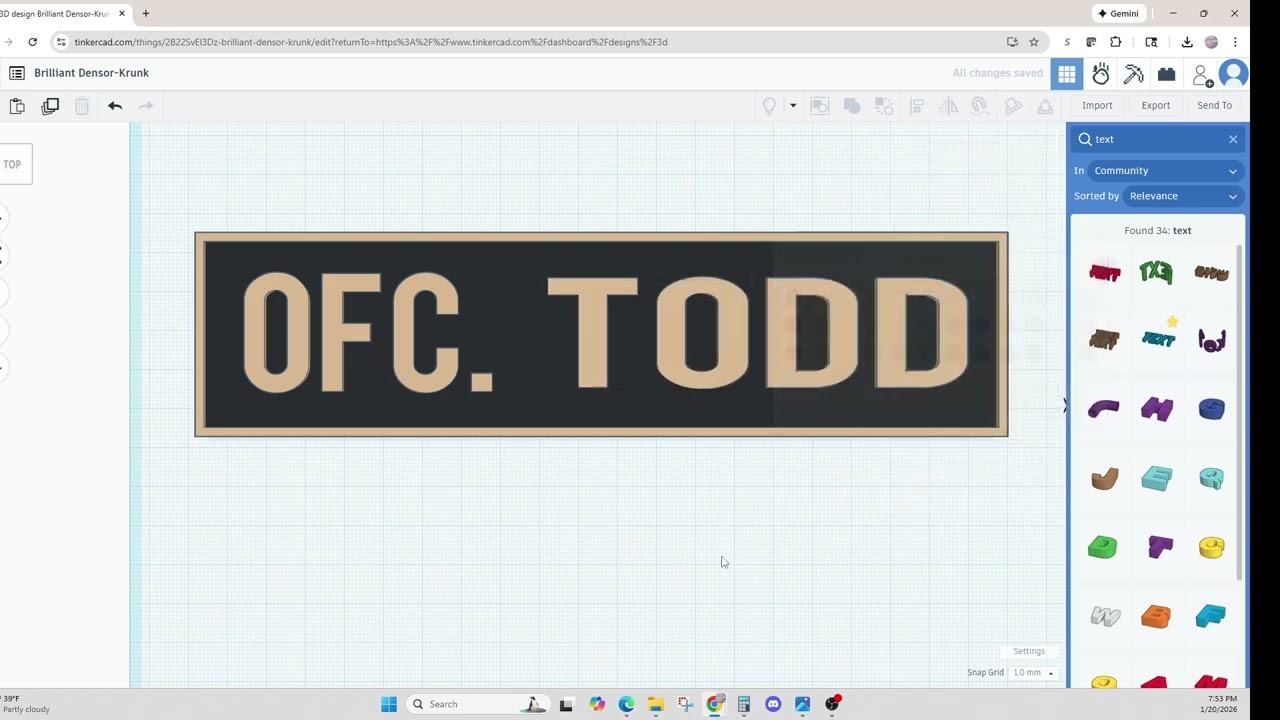Image resolution: width=1280 pixels, height=720 pixels.
Task: Invite collaborators with add-person icon
Action: (1202, 75)
